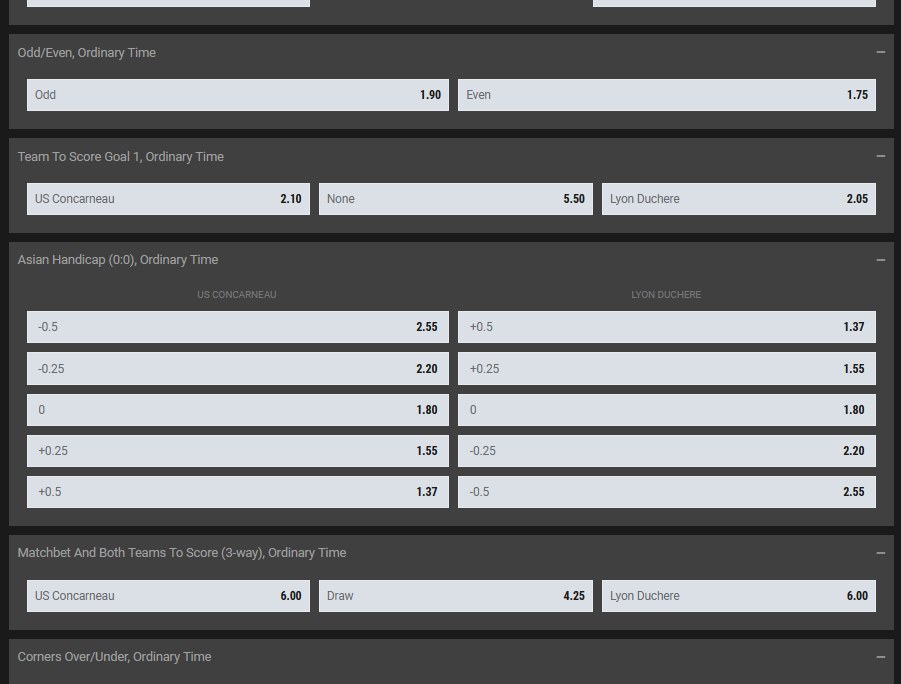Click the Odd/Even, Ordinary Time heading
The height and width of the screenshot is (684, 901).
[x=87, y=53]
